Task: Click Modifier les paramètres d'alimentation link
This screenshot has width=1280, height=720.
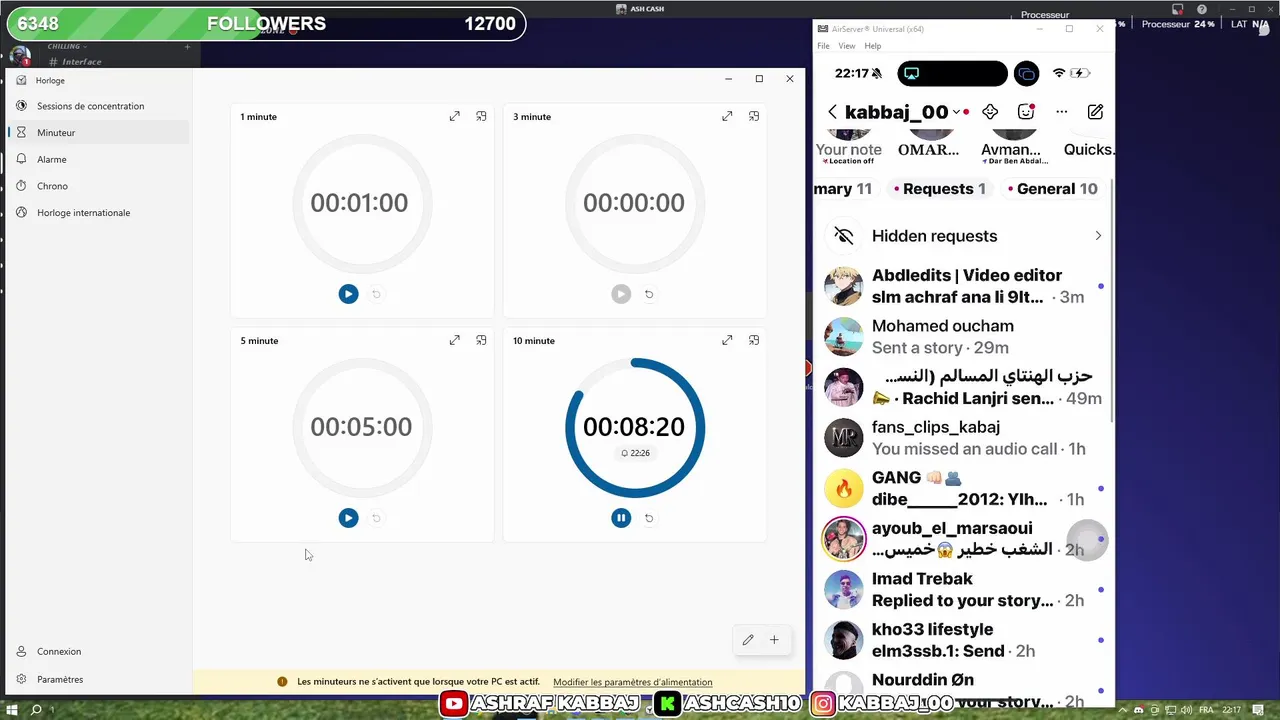Action: (x=632, y=682)
